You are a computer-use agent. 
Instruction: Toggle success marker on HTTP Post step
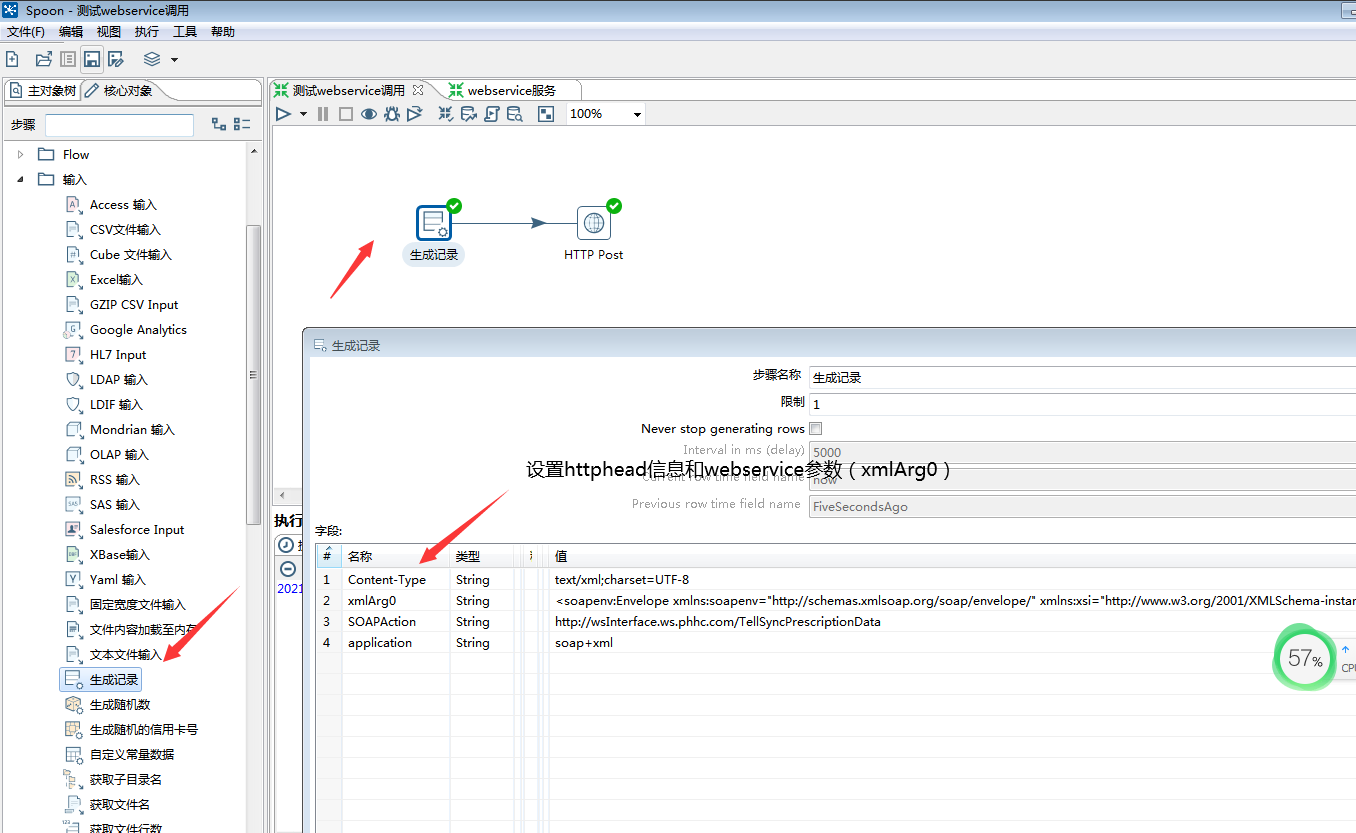[x=612, y=206]
